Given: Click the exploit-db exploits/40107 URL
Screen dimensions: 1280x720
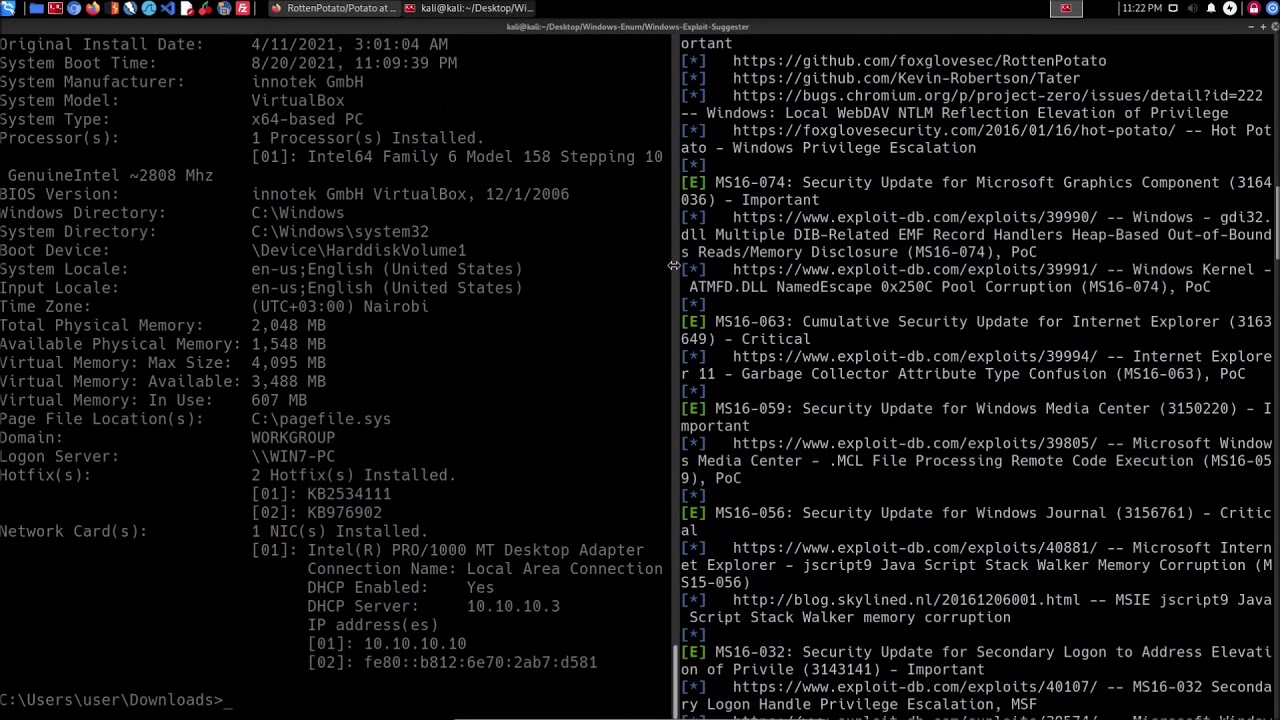Looking at the screenshot, I should [915, 687].
